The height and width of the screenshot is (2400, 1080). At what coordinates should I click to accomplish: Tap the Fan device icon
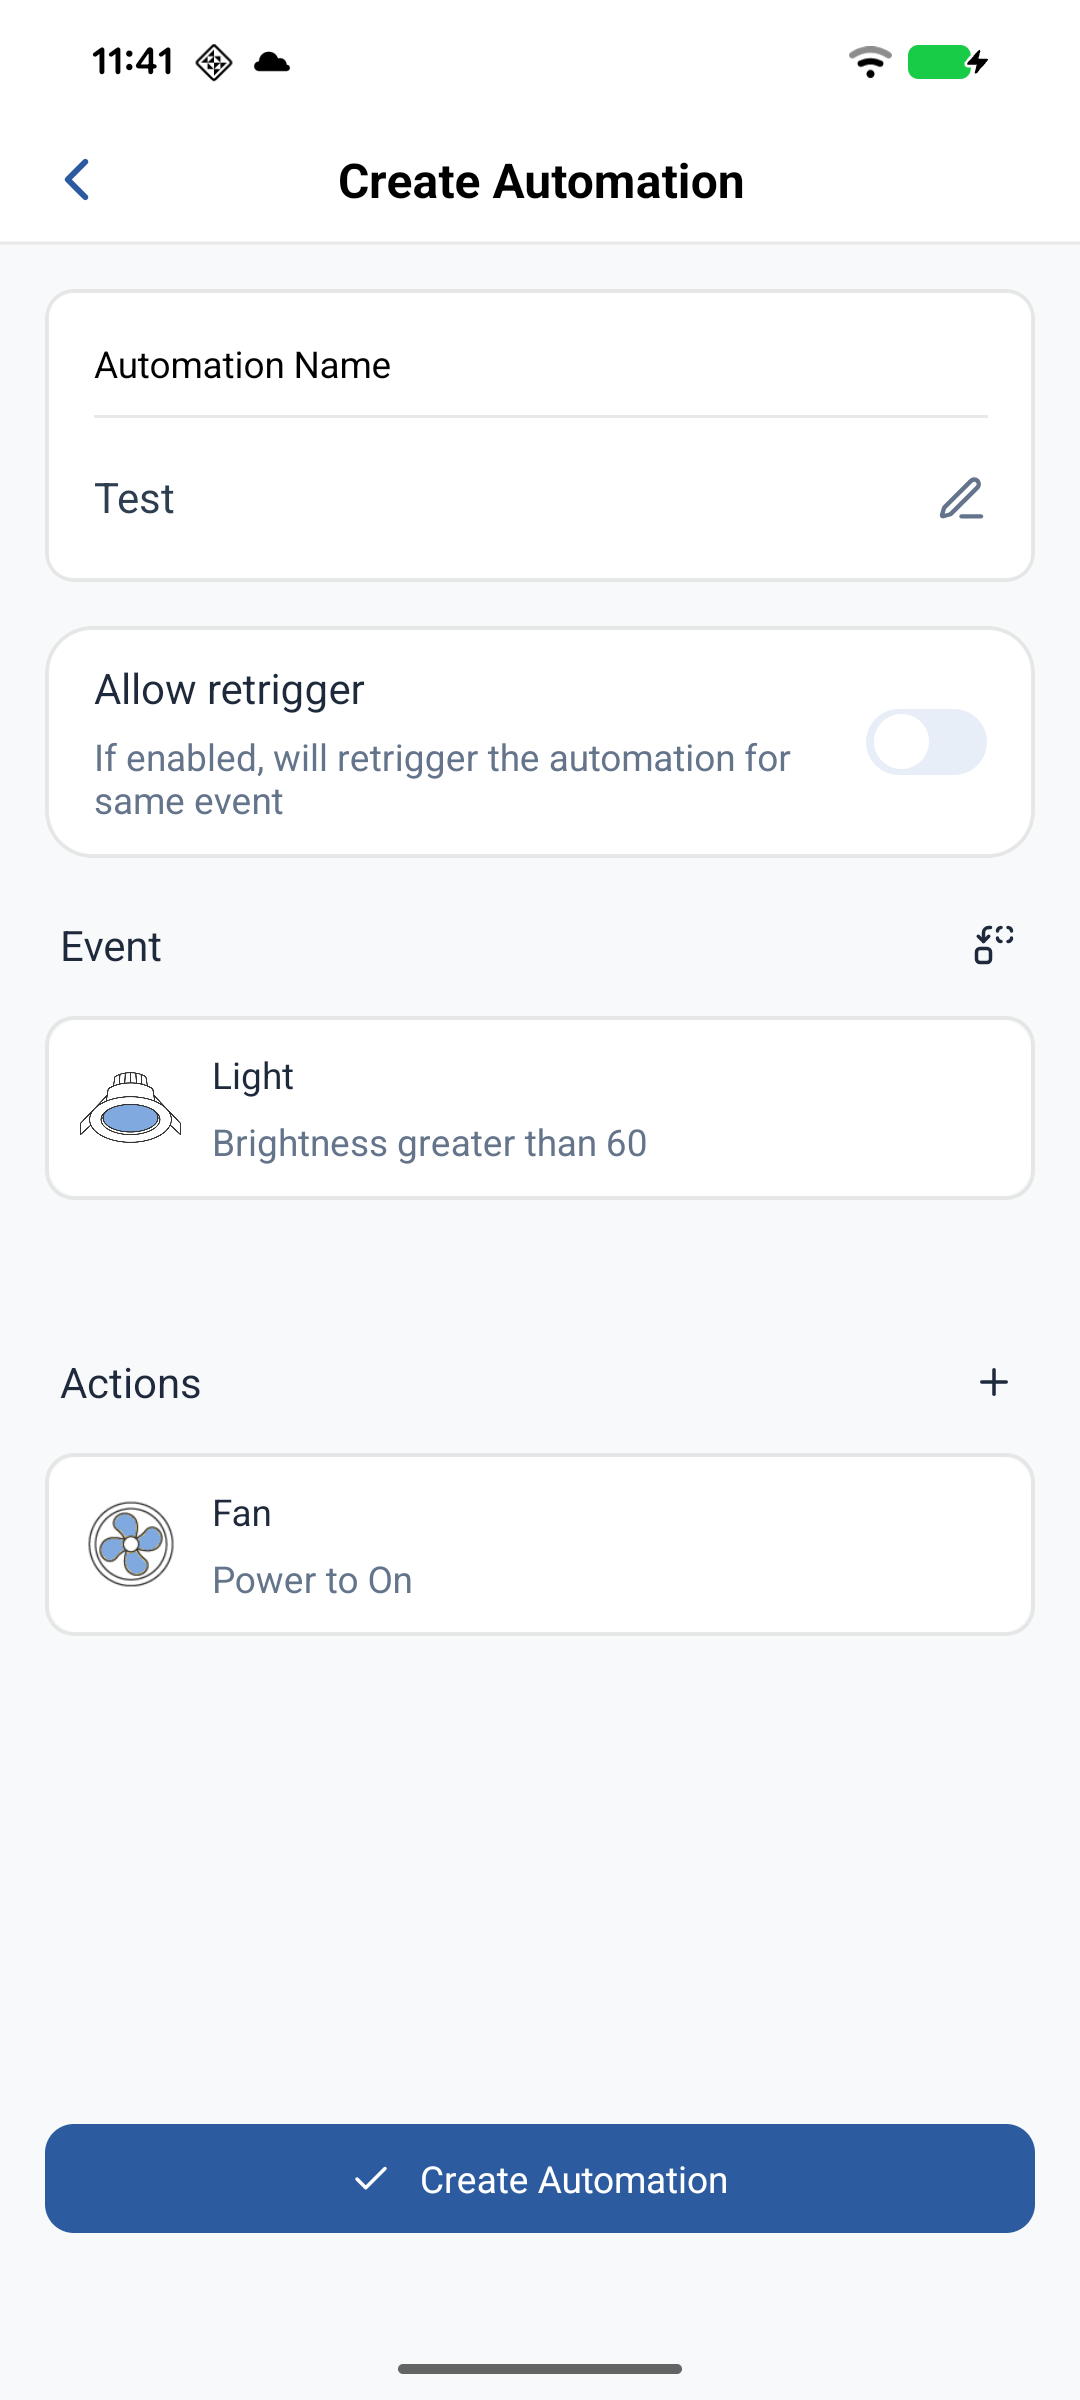click(x=131, y=1544)
